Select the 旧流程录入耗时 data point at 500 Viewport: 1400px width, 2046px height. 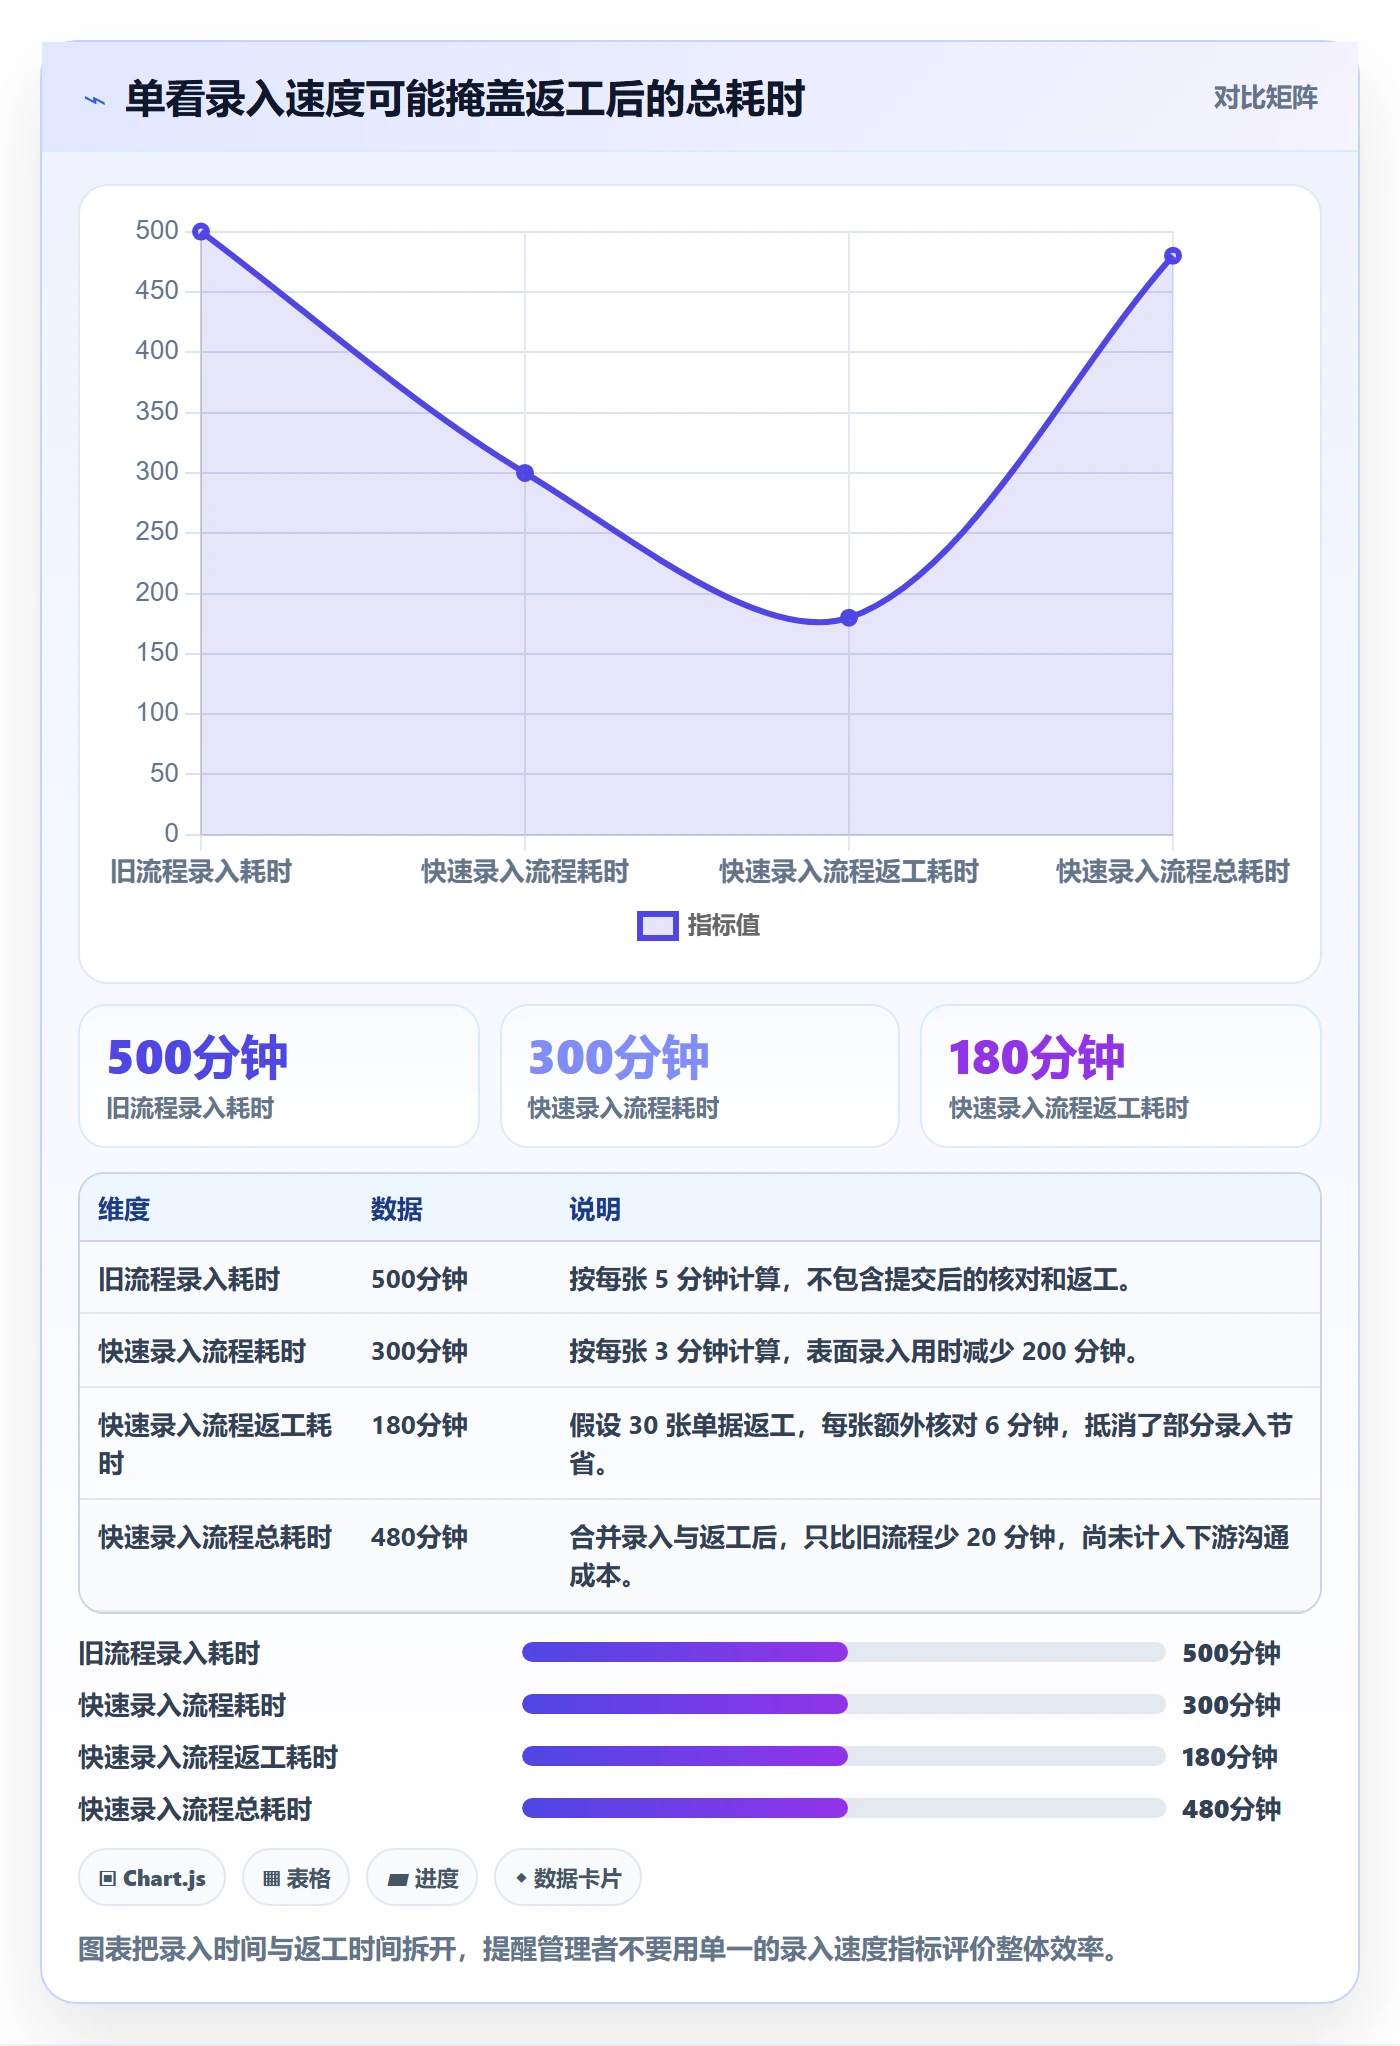pos(201,232)
